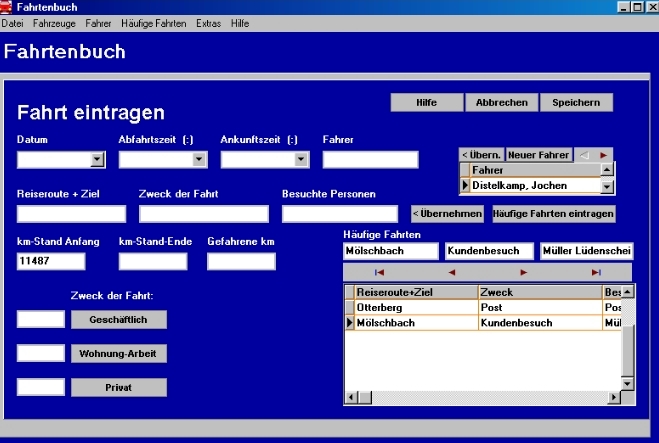This screenshot has height=443, width=659.
Task: Go to next frequent trip record
Action: pyautogui.click(x=524, y=272)
